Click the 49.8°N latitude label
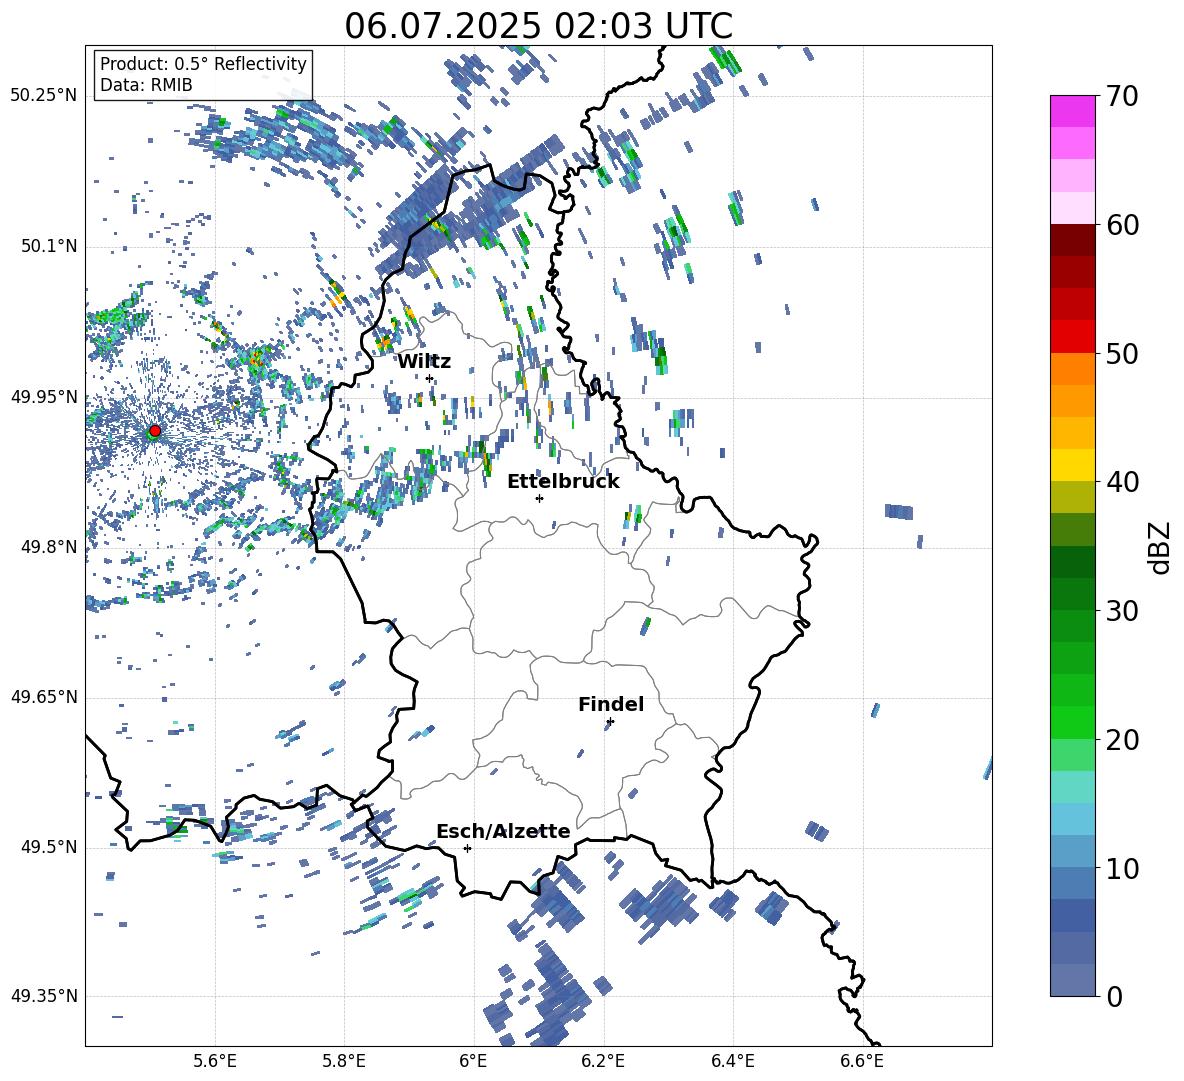The width and height of the screenshot is (1184, 1081). click(48, 547)
